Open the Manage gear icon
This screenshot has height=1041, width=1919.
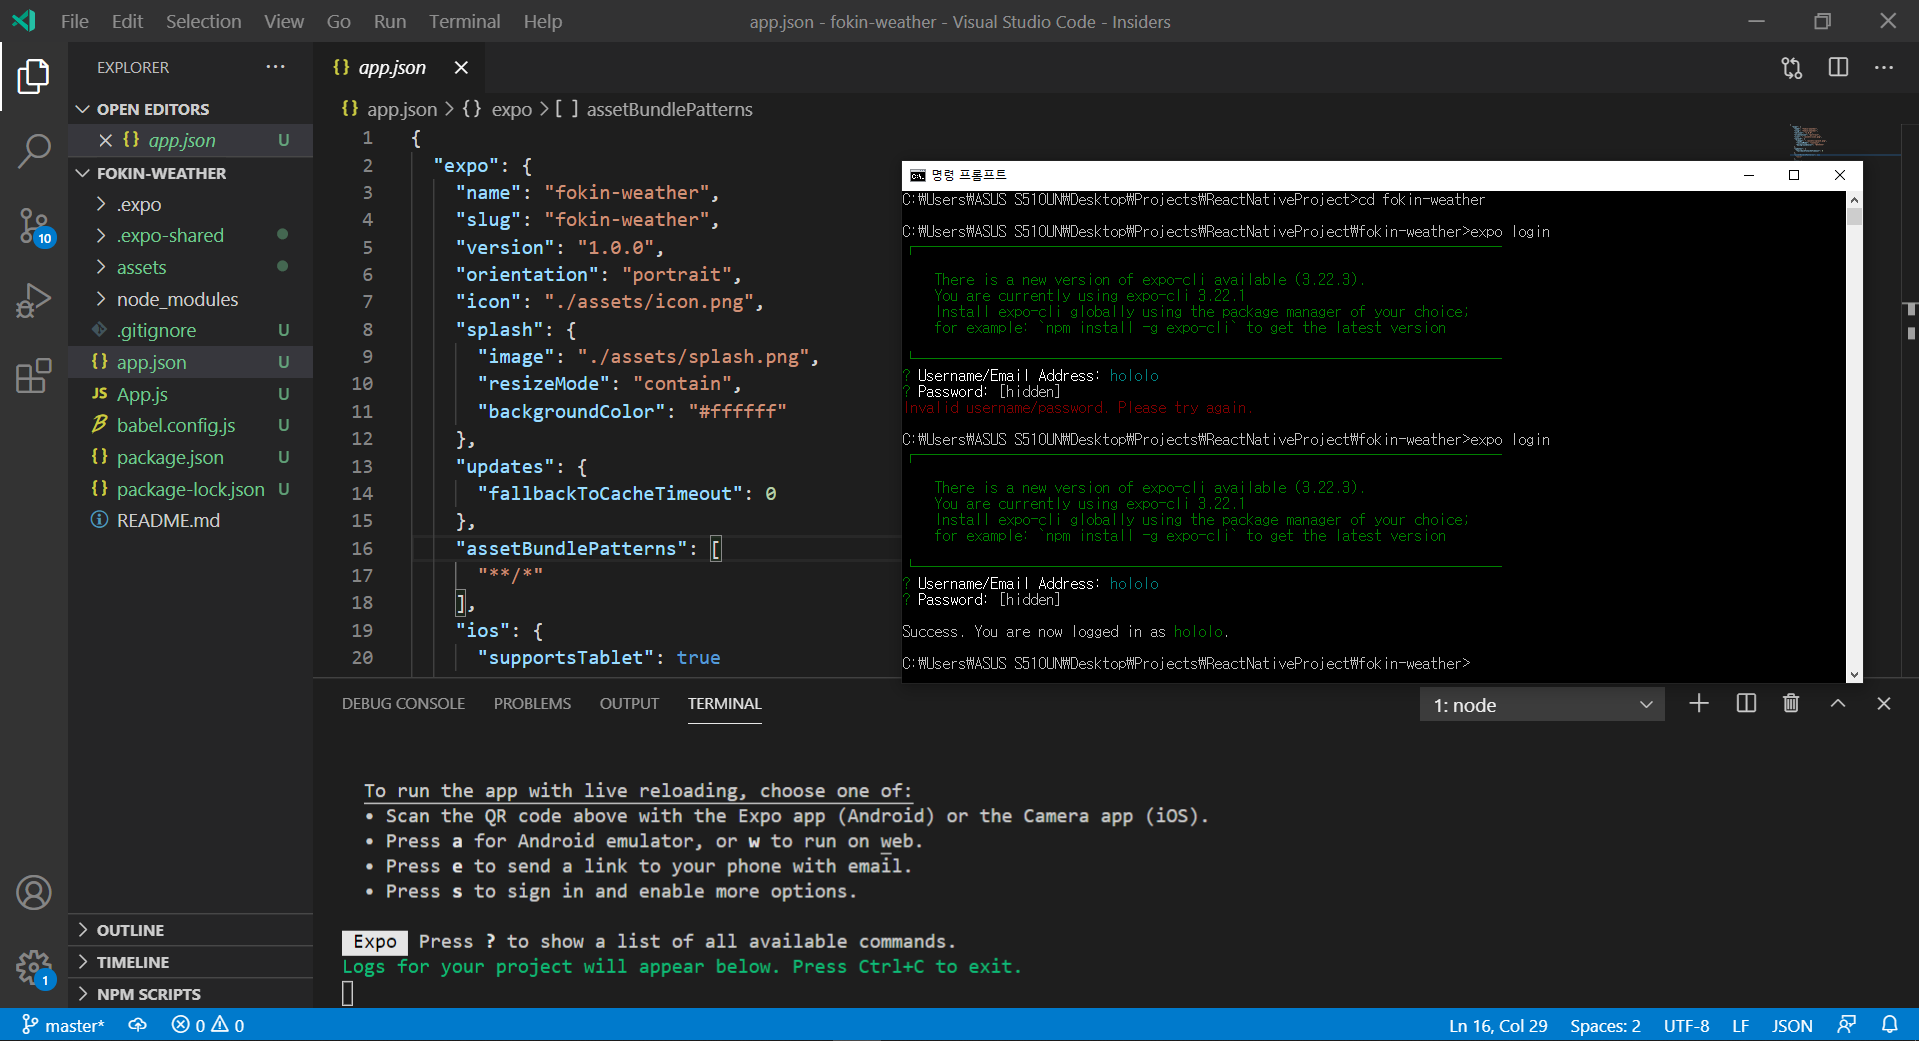[33, 968]
